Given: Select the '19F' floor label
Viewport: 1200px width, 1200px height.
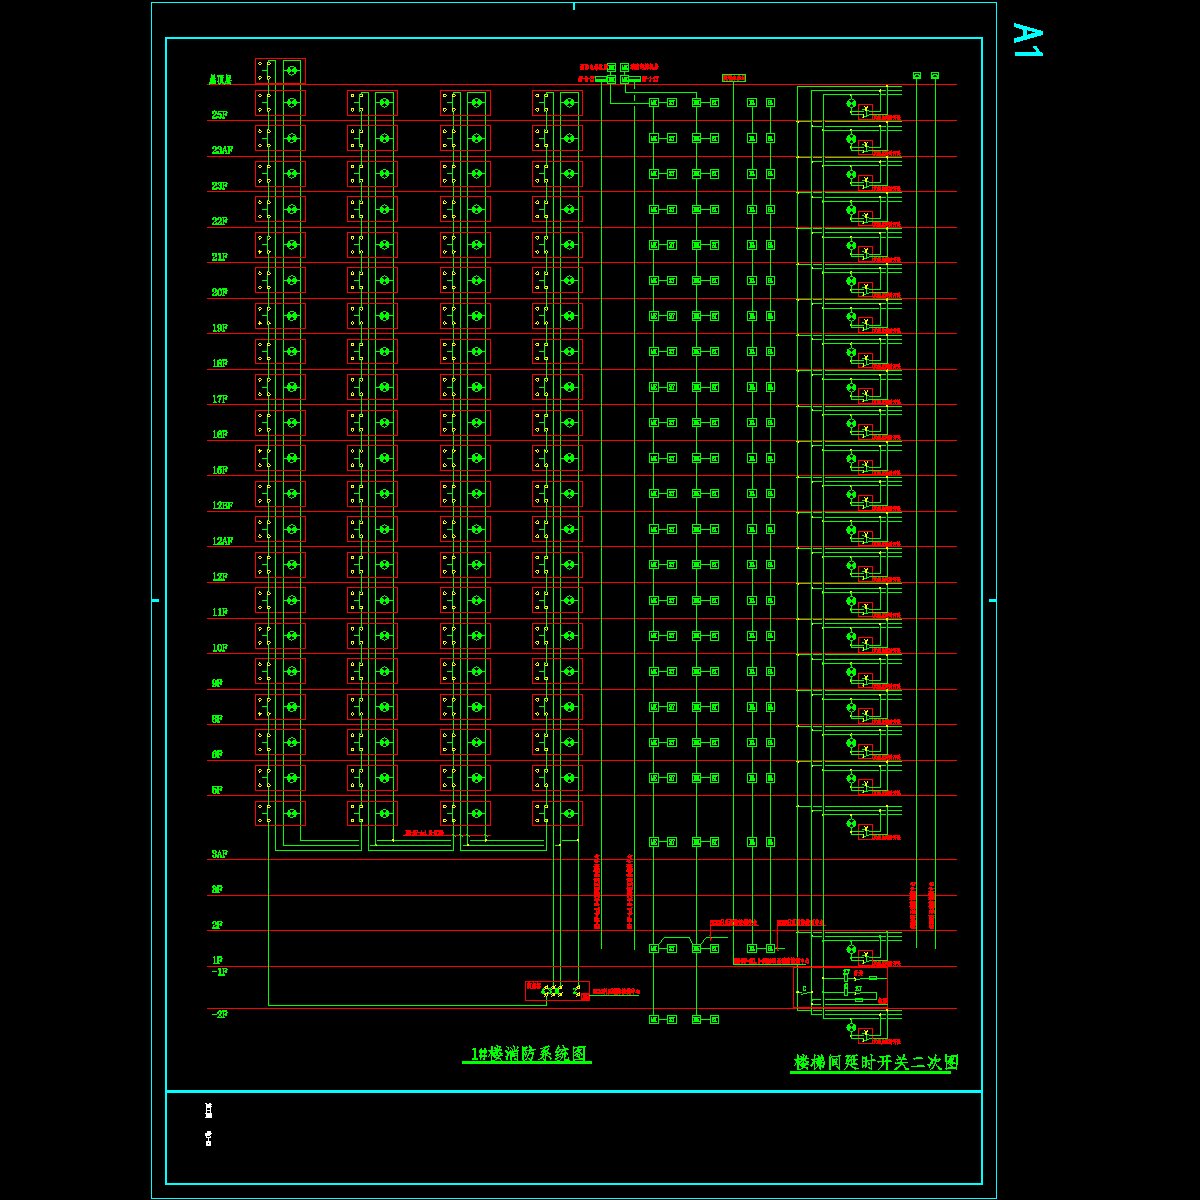Looking at the screenshot, I should [219, 328].
